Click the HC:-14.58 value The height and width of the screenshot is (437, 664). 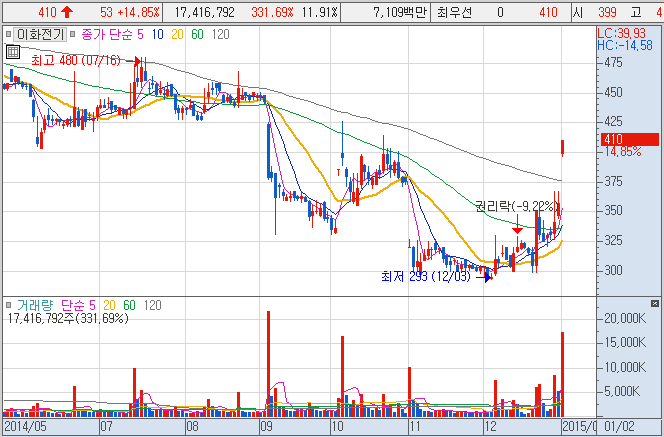[625, 45]
